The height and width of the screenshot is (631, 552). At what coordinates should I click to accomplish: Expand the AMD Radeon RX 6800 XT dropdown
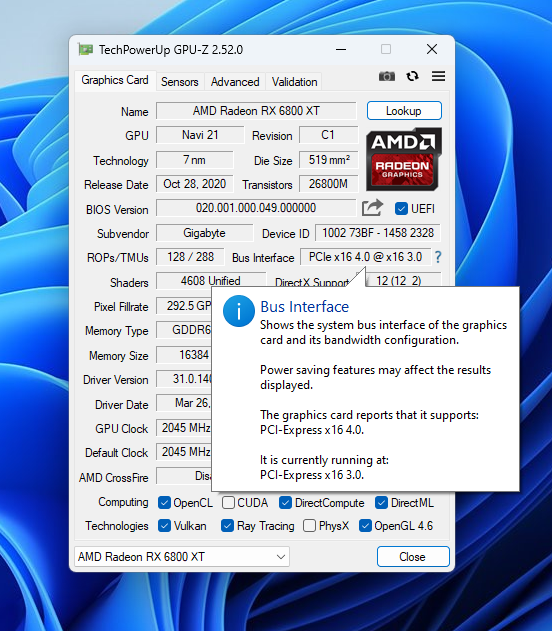pos(182,557)
